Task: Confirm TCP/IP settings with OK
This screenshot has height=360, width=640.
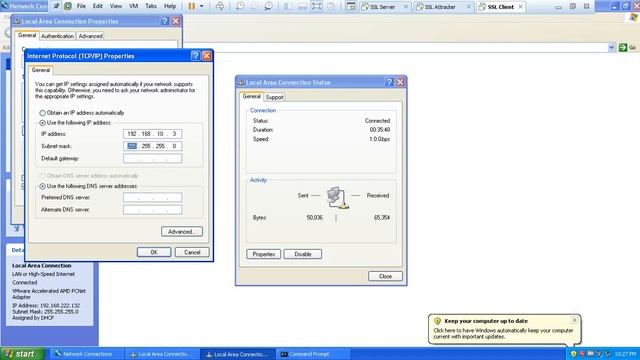Action: (x=154, y=252)
